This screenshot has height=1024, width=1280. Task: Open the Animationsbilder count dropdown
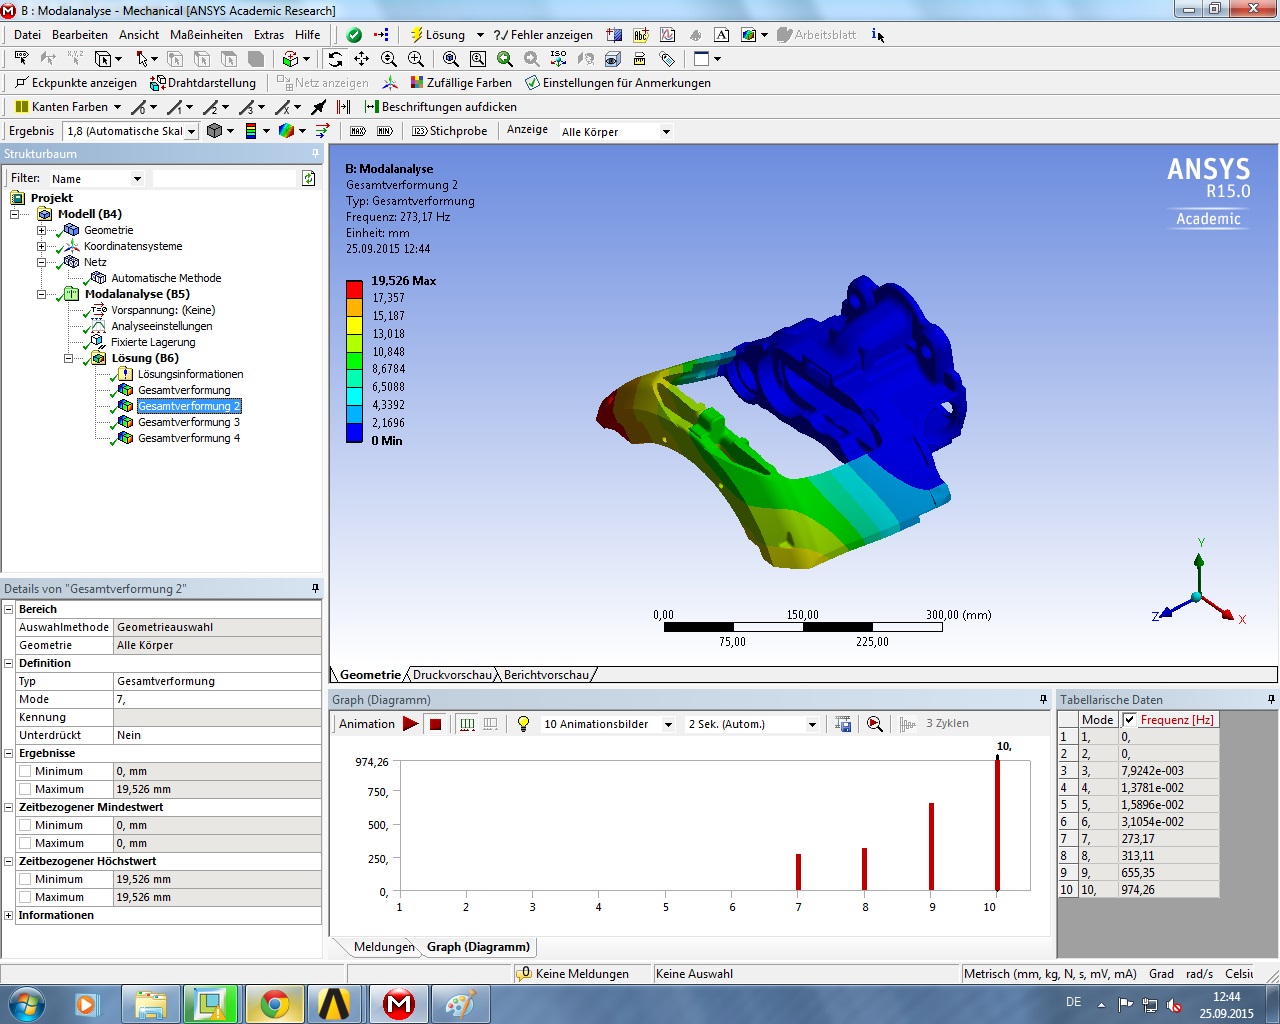[x=668, y=725]
